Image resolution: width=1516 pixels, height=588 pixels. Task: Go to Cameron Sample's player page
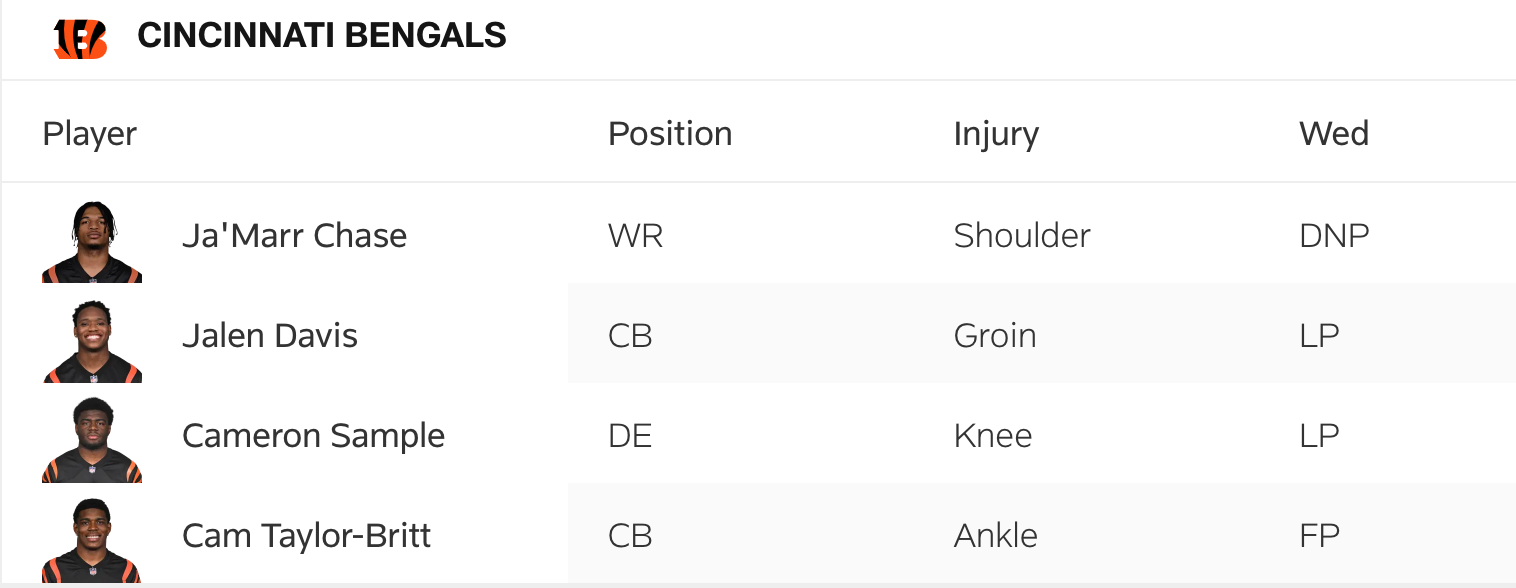313,436
